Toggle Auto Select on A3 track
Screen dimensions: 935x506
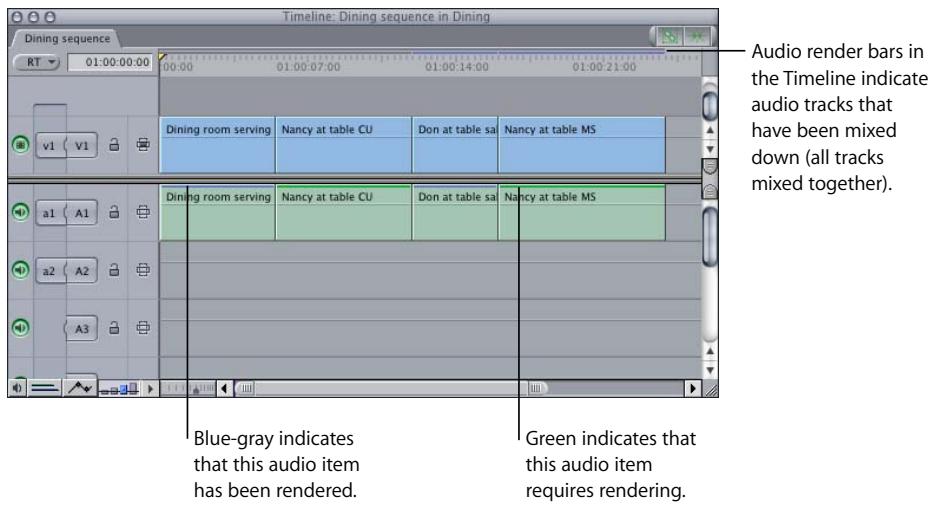tap(143, 328)
